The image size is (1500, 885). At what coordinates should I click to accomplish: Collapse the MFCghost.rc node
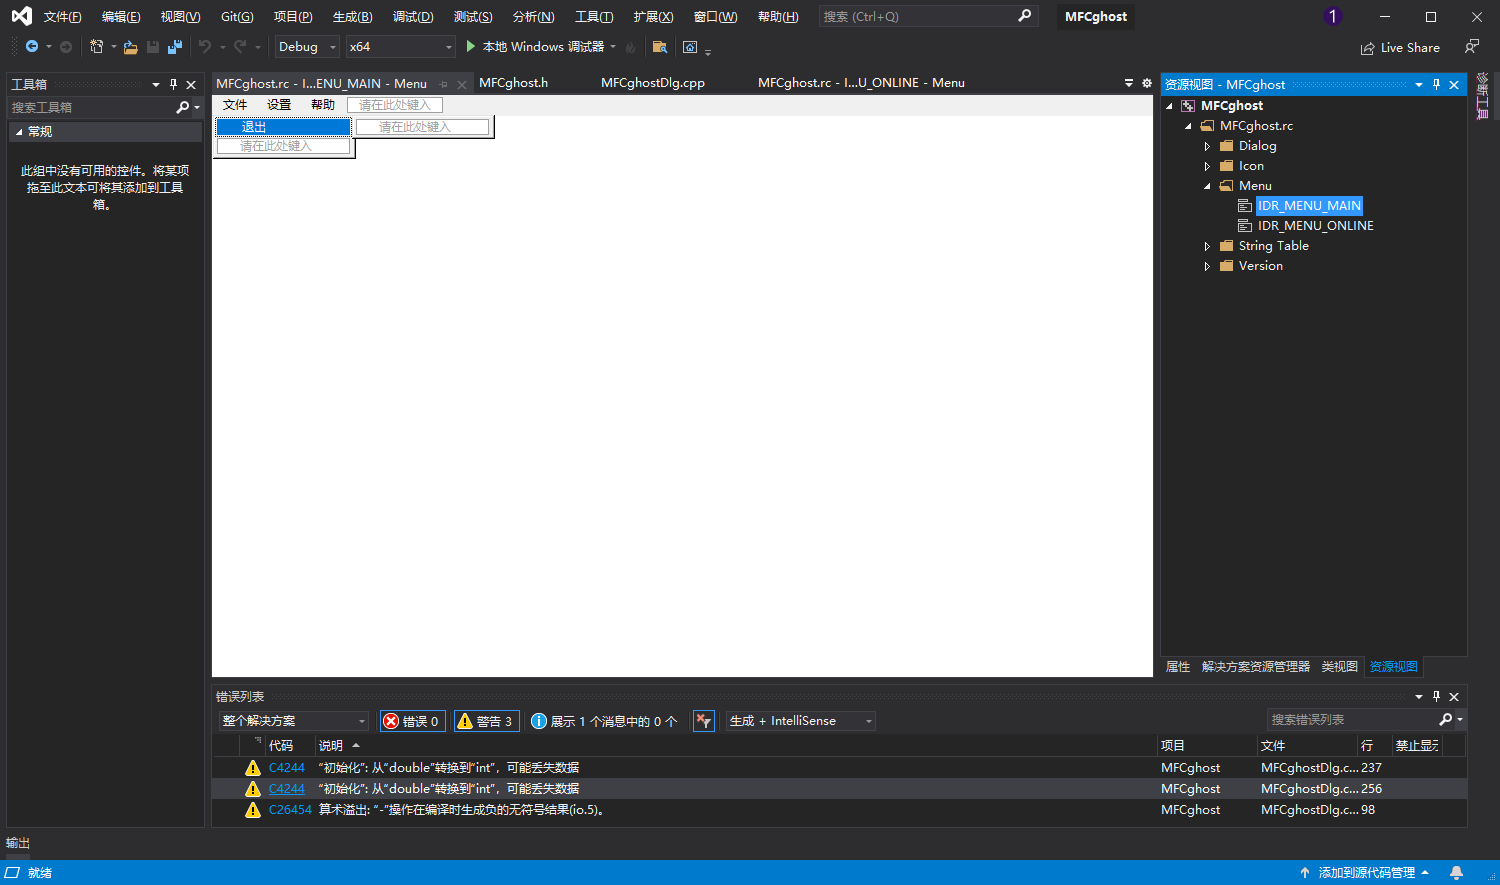coord(1188,126)
